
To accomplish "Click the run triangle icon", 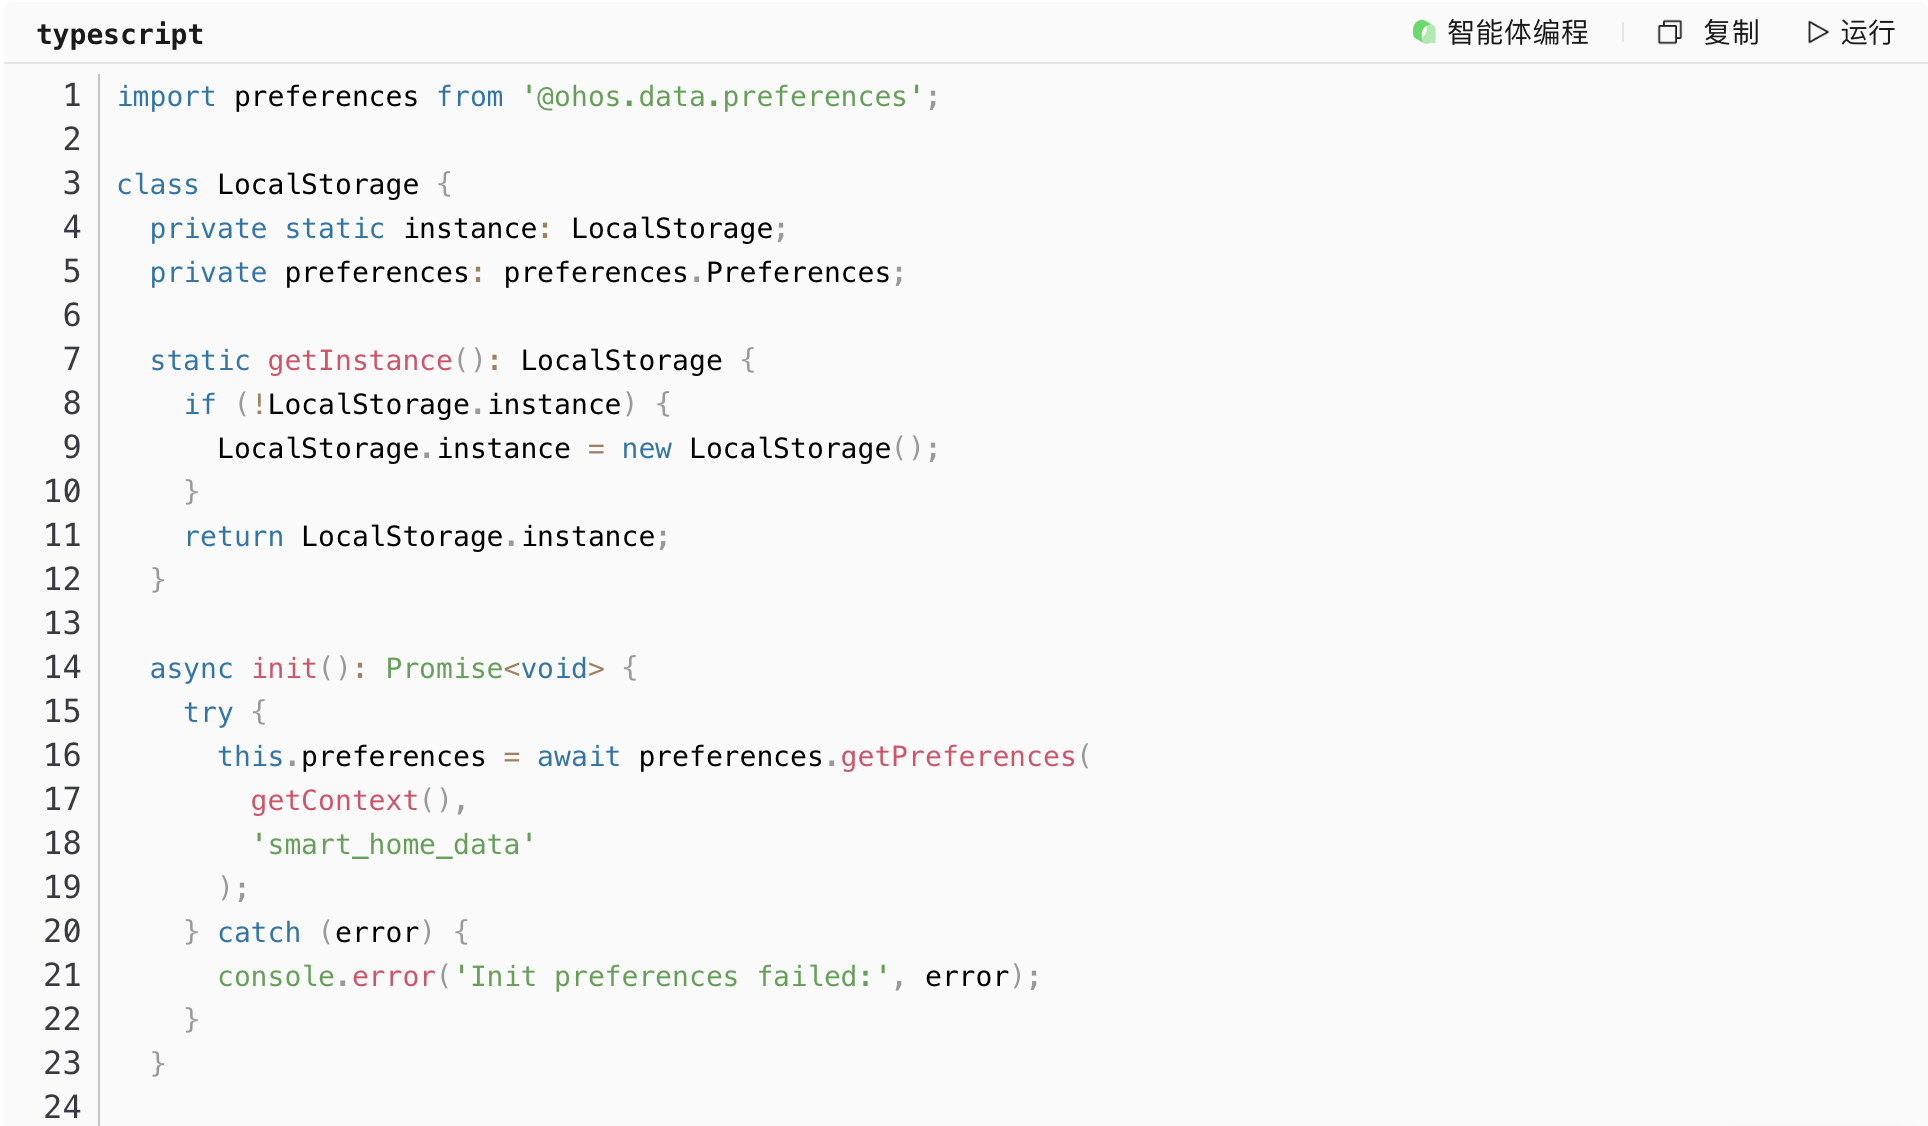I will [1817, 33].
